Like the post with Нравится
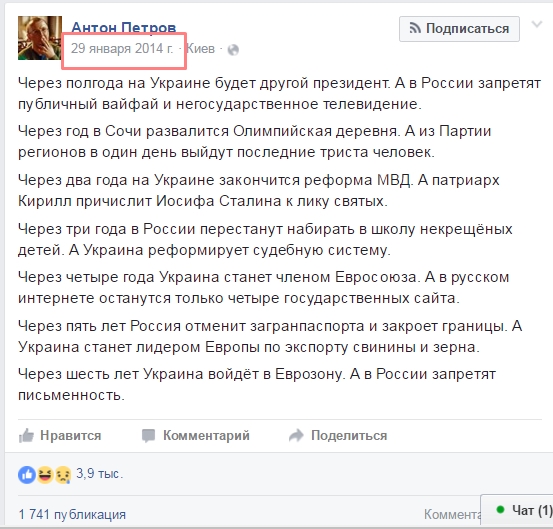This screenshot has width=553, height=529. click(60, 436)
